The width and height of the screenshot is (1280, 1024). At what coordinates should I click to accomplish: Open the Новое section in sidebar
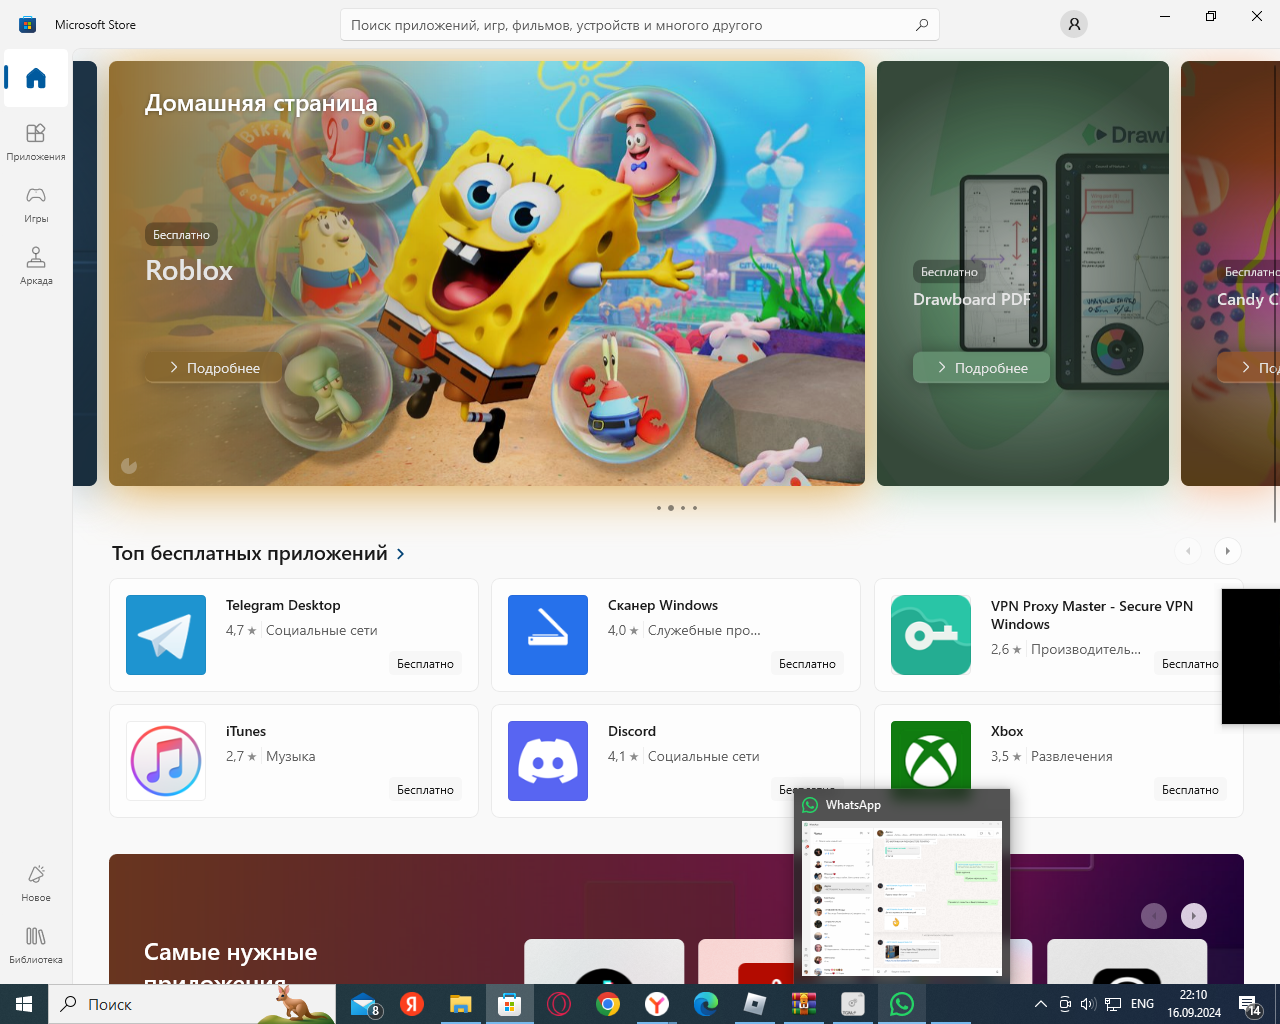click(x=36, y=882)
